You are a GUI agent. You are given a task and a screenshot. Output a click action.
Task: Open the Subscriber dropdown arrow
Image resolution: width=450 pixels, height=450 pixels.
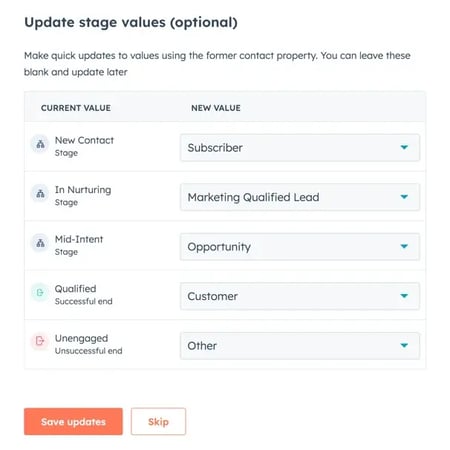coord(404,147)
